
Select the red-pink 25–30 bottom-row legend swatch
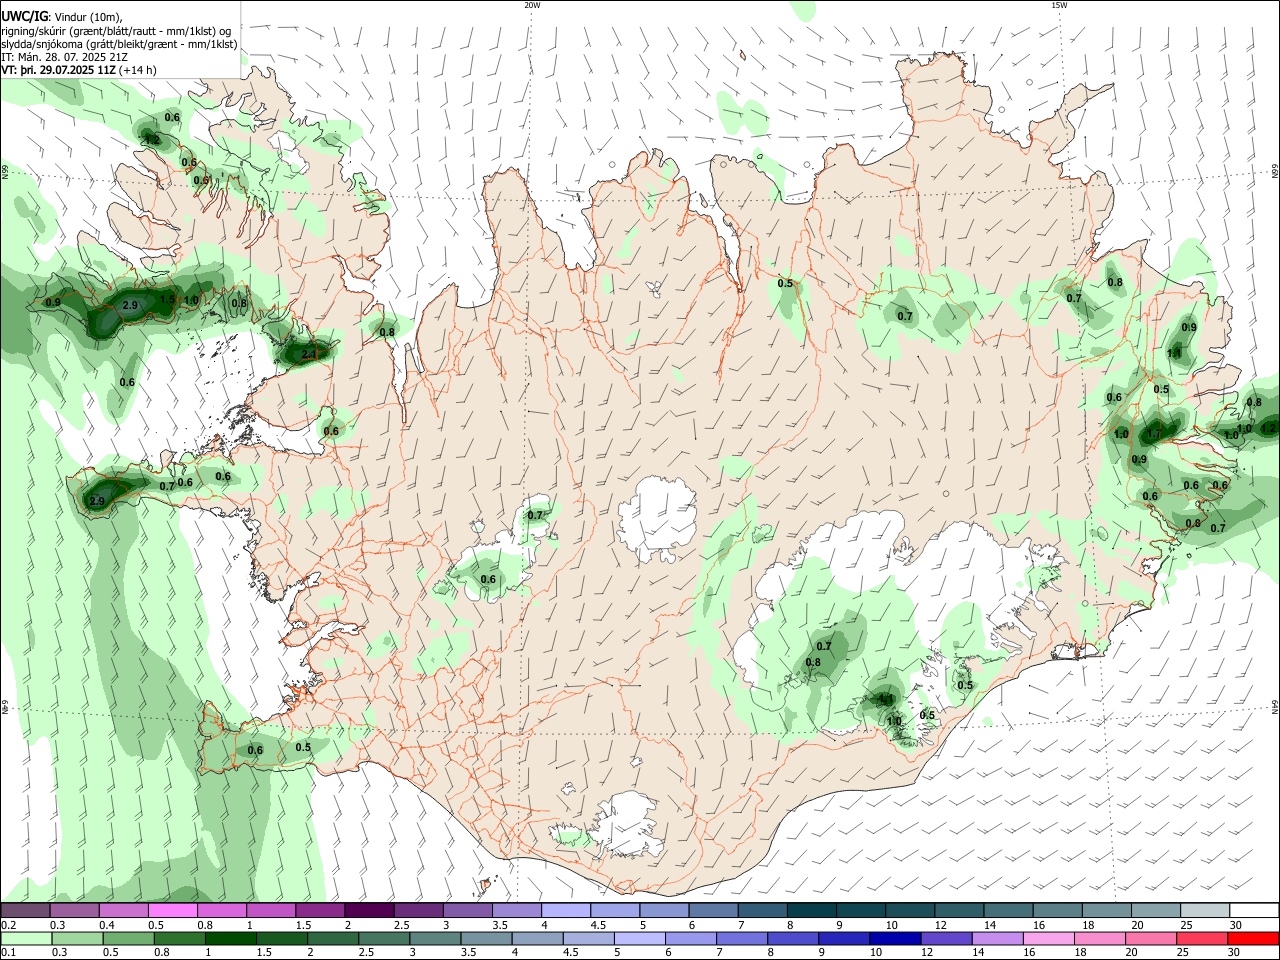tap(1201, 939)
